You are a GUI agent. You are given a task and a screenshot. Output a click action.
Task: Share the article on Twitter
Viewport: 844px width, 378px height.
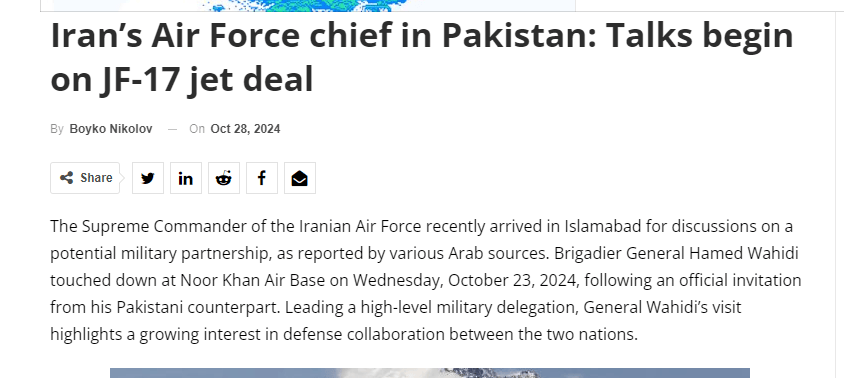click(x=148, y=178)
